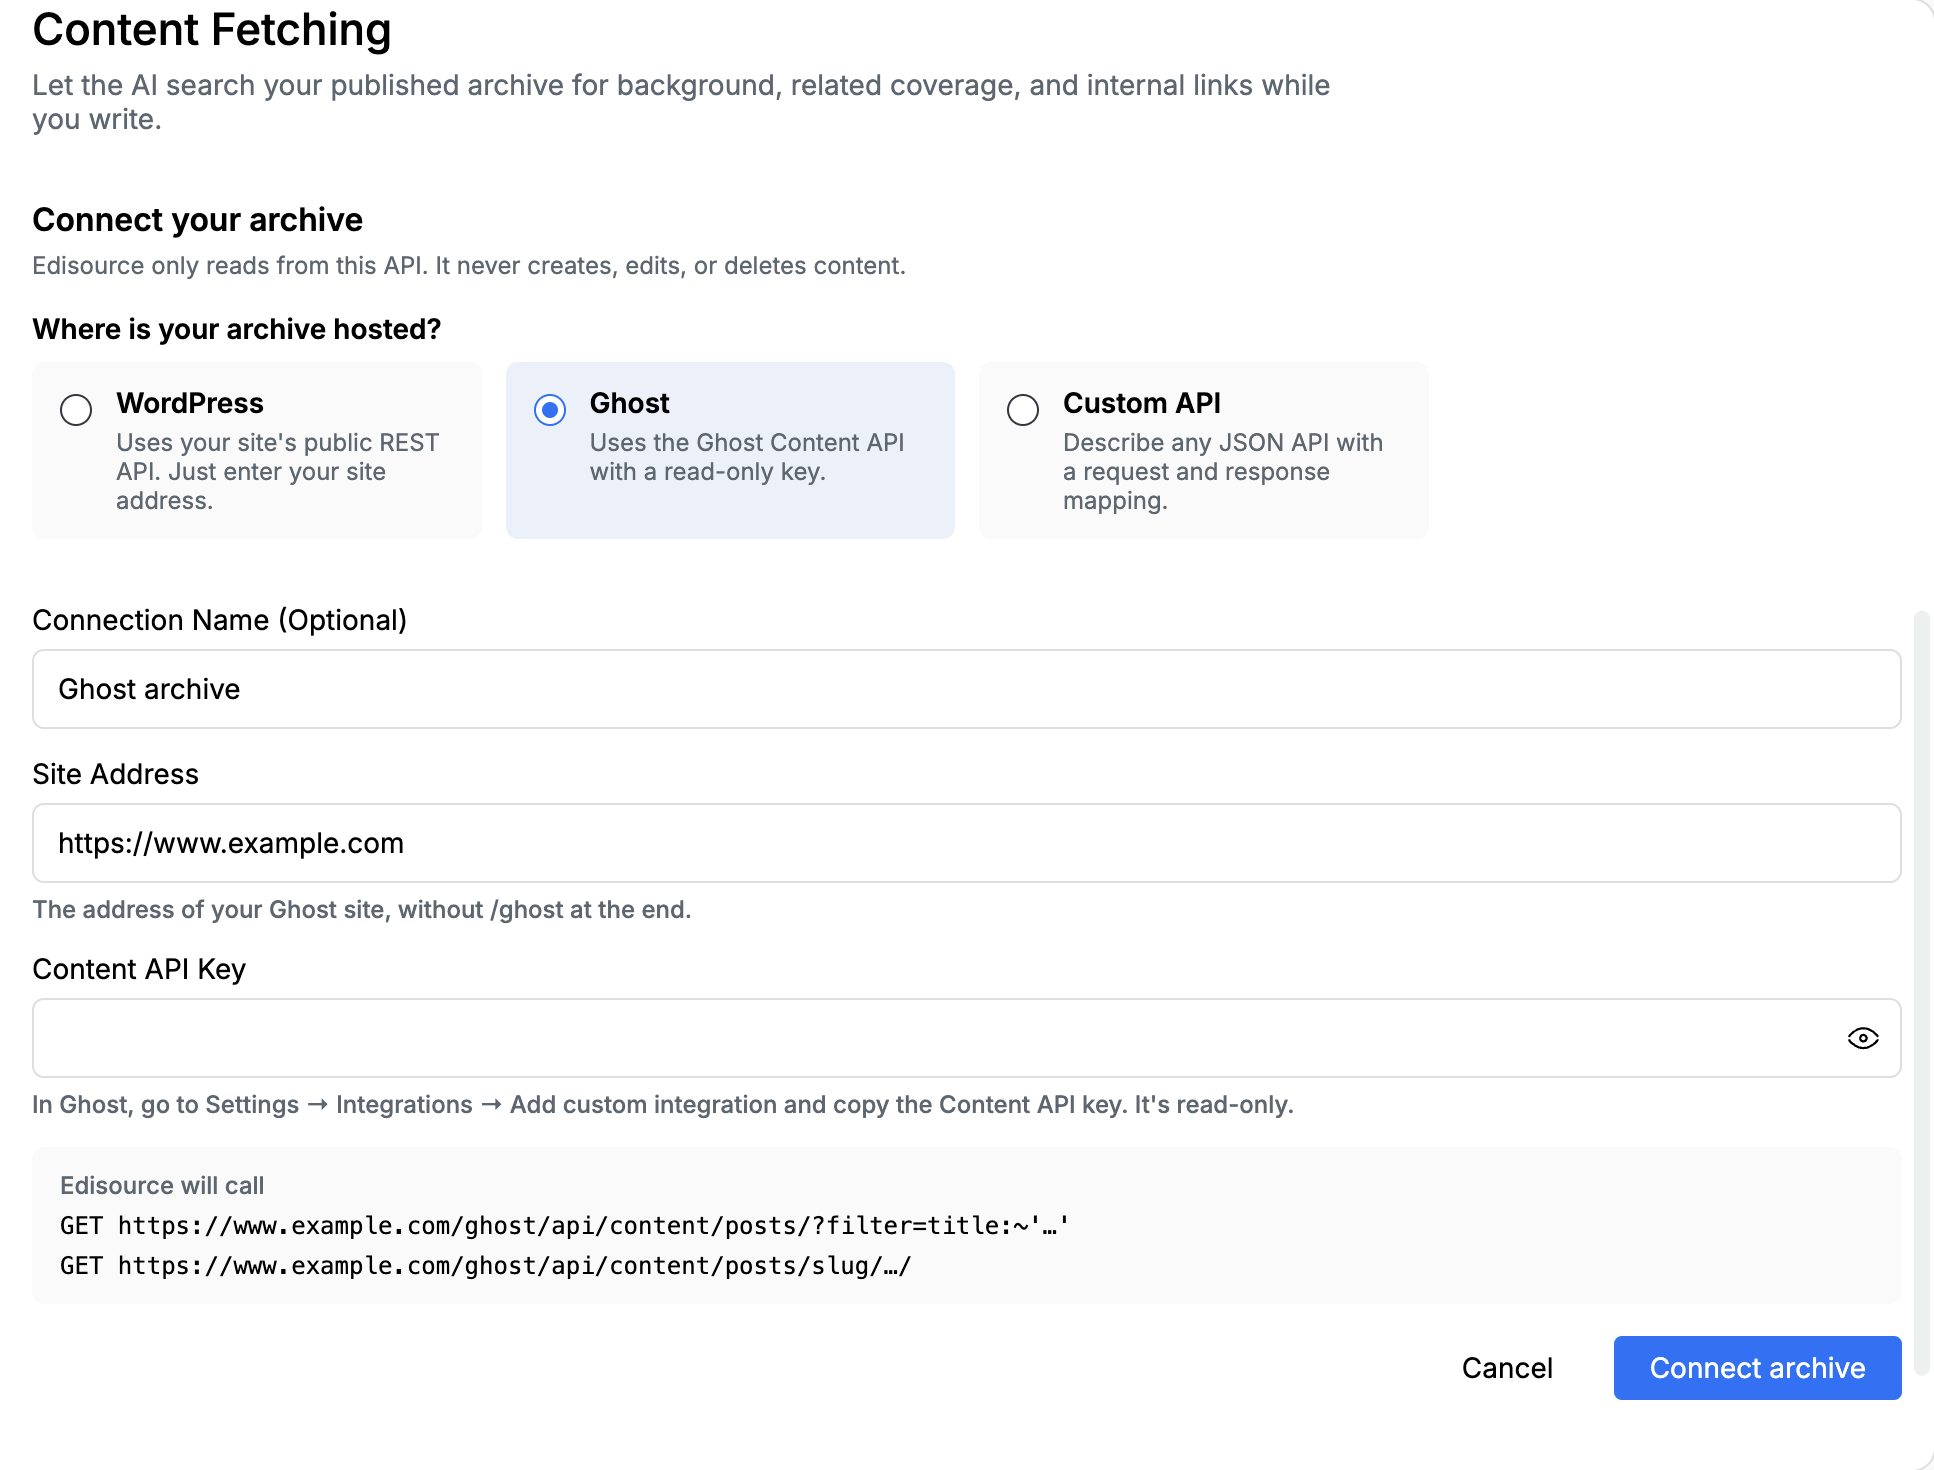Click the Custom API description text
Viewport: 1934px width, 1470px height.
click(x=1222, y=472)
